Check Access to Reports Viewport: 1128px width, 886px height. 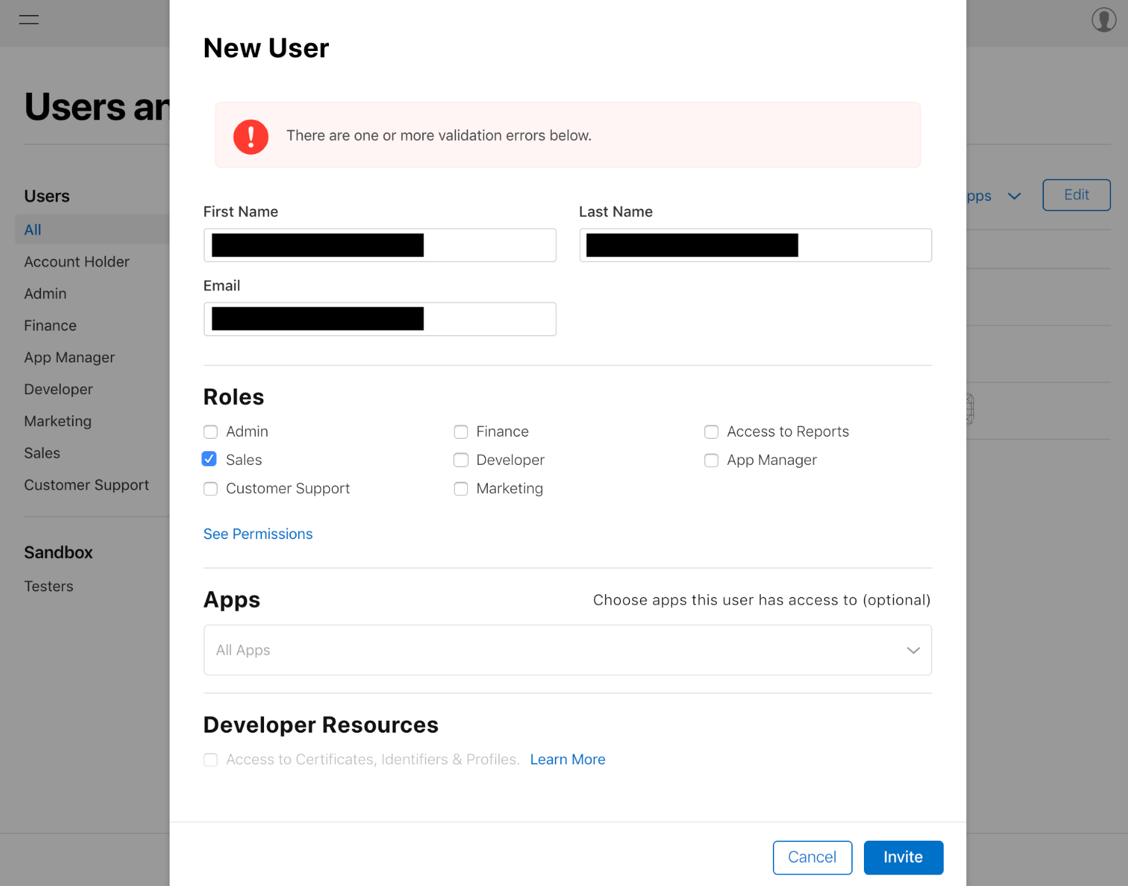[x=711, y=431]
